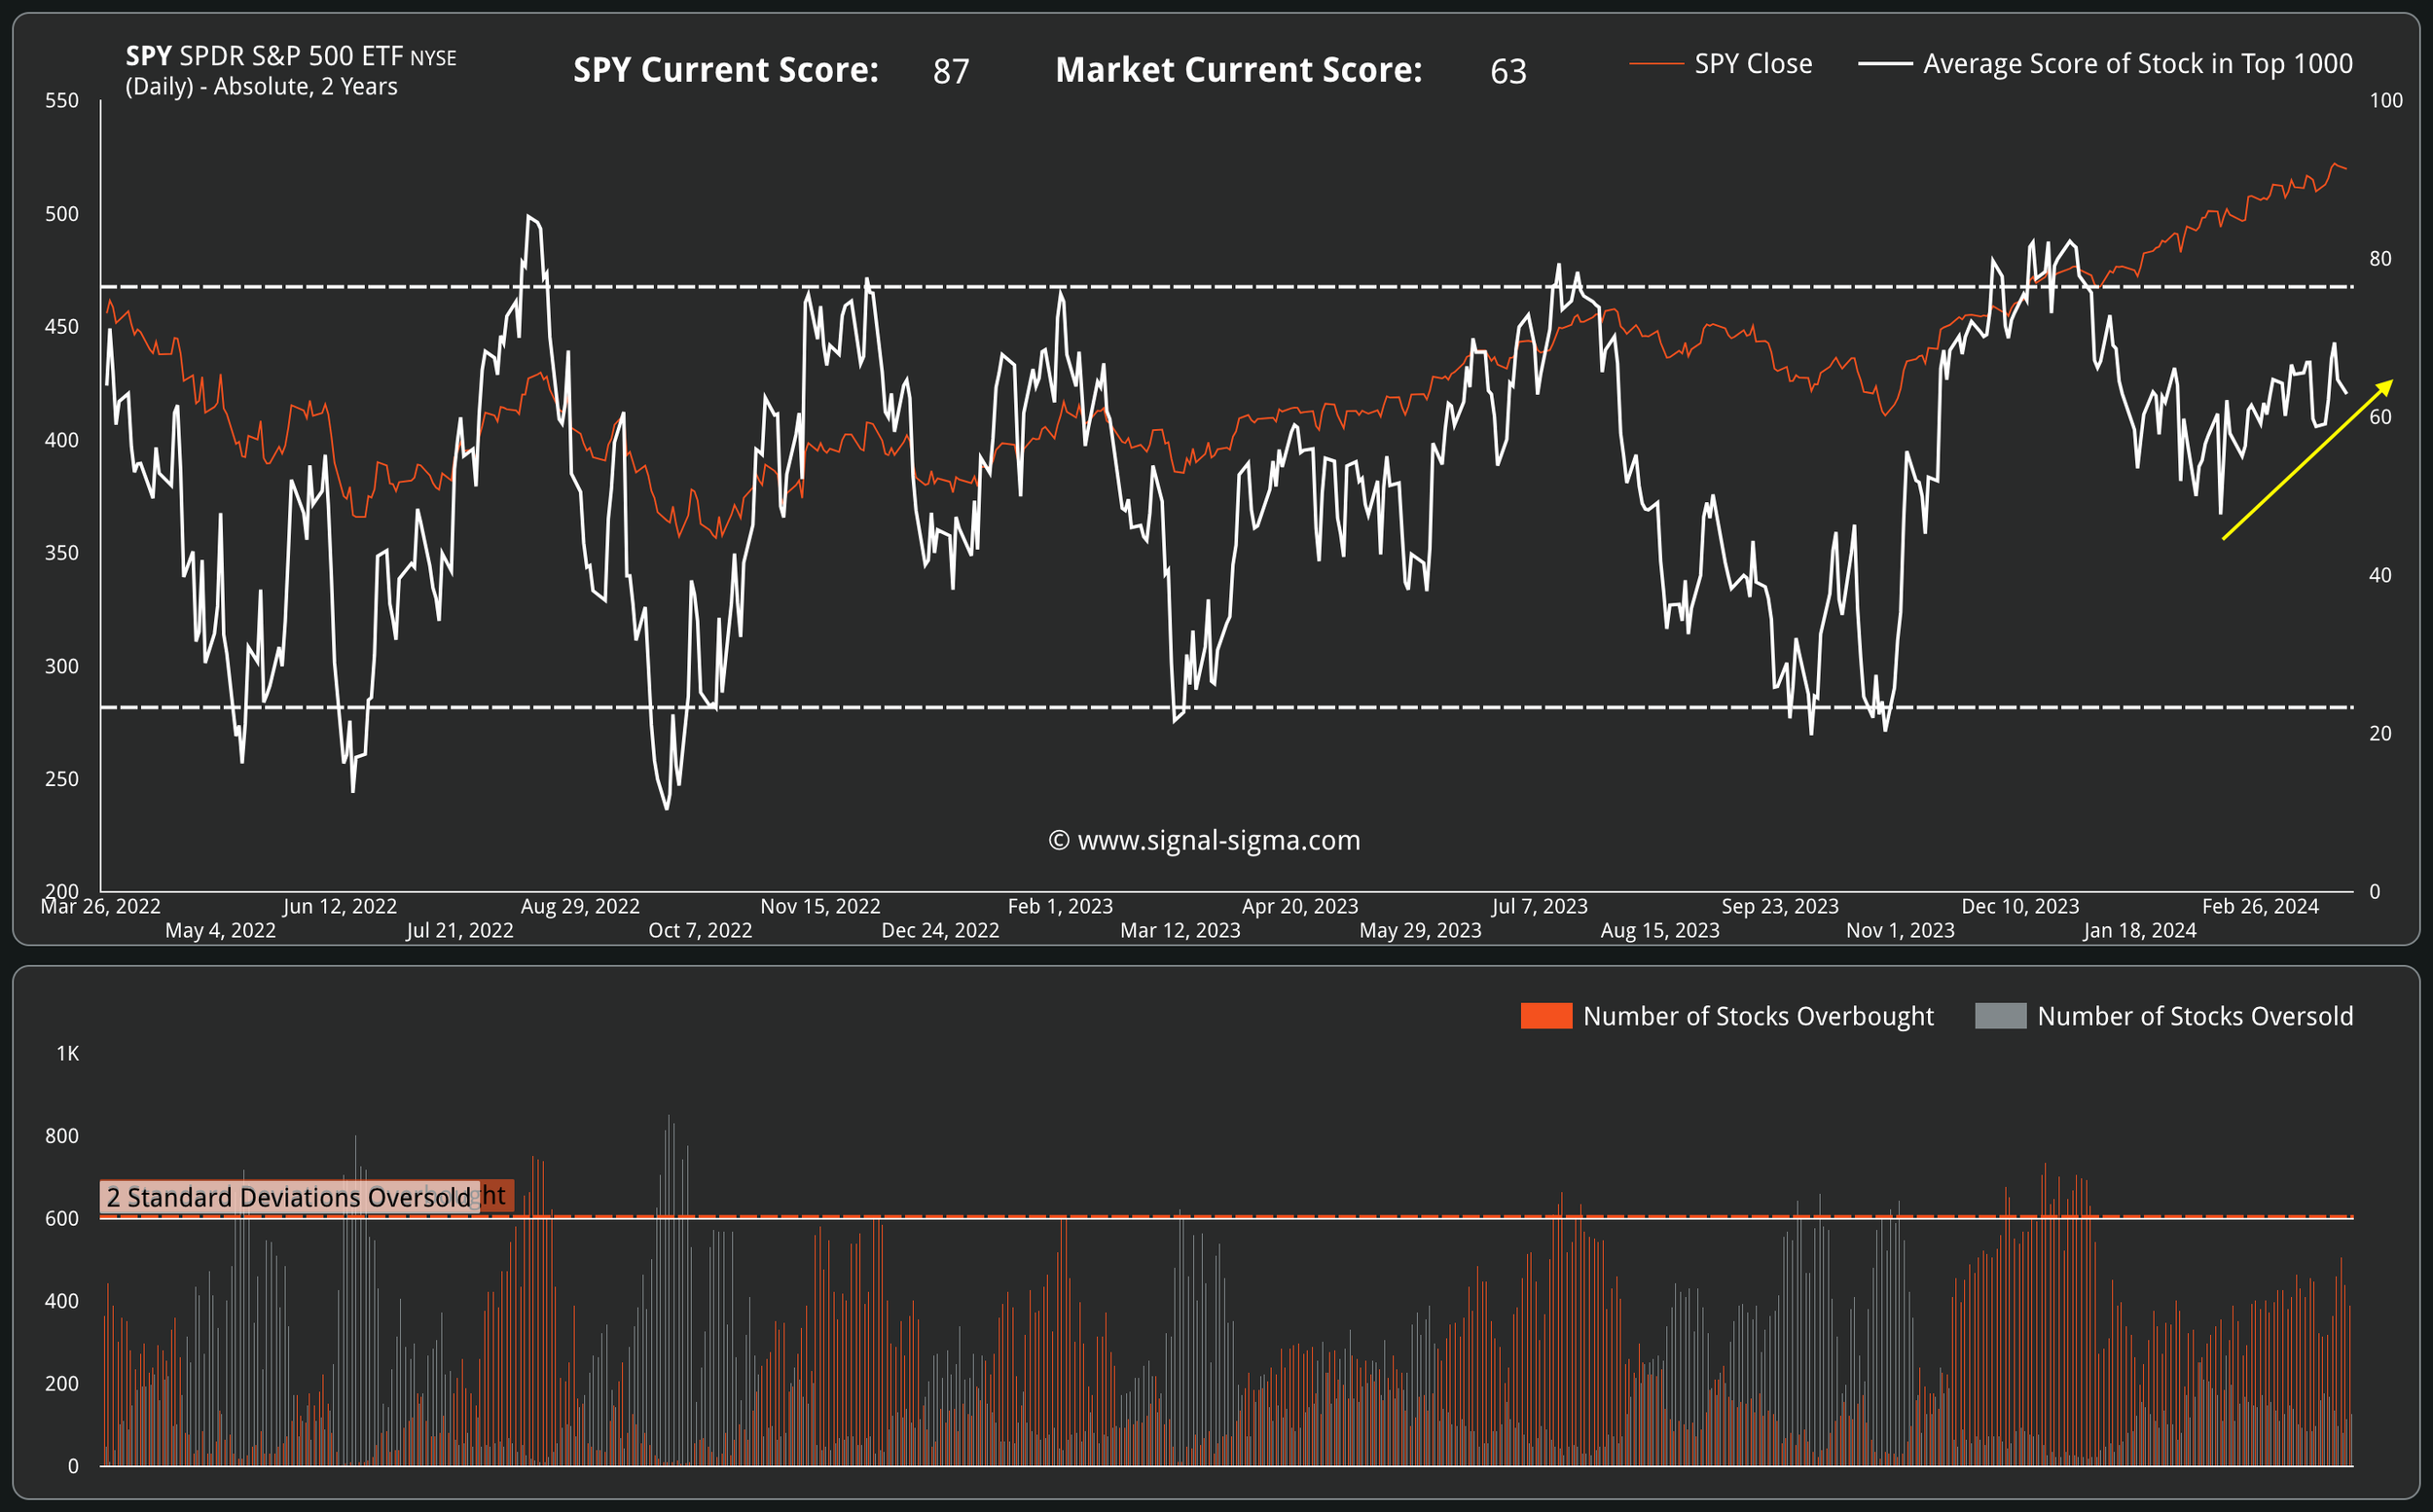Click the white Average Score legend line
Image resolution: width=2433 pixels, height=1512 pixels.
(1885, 64)
